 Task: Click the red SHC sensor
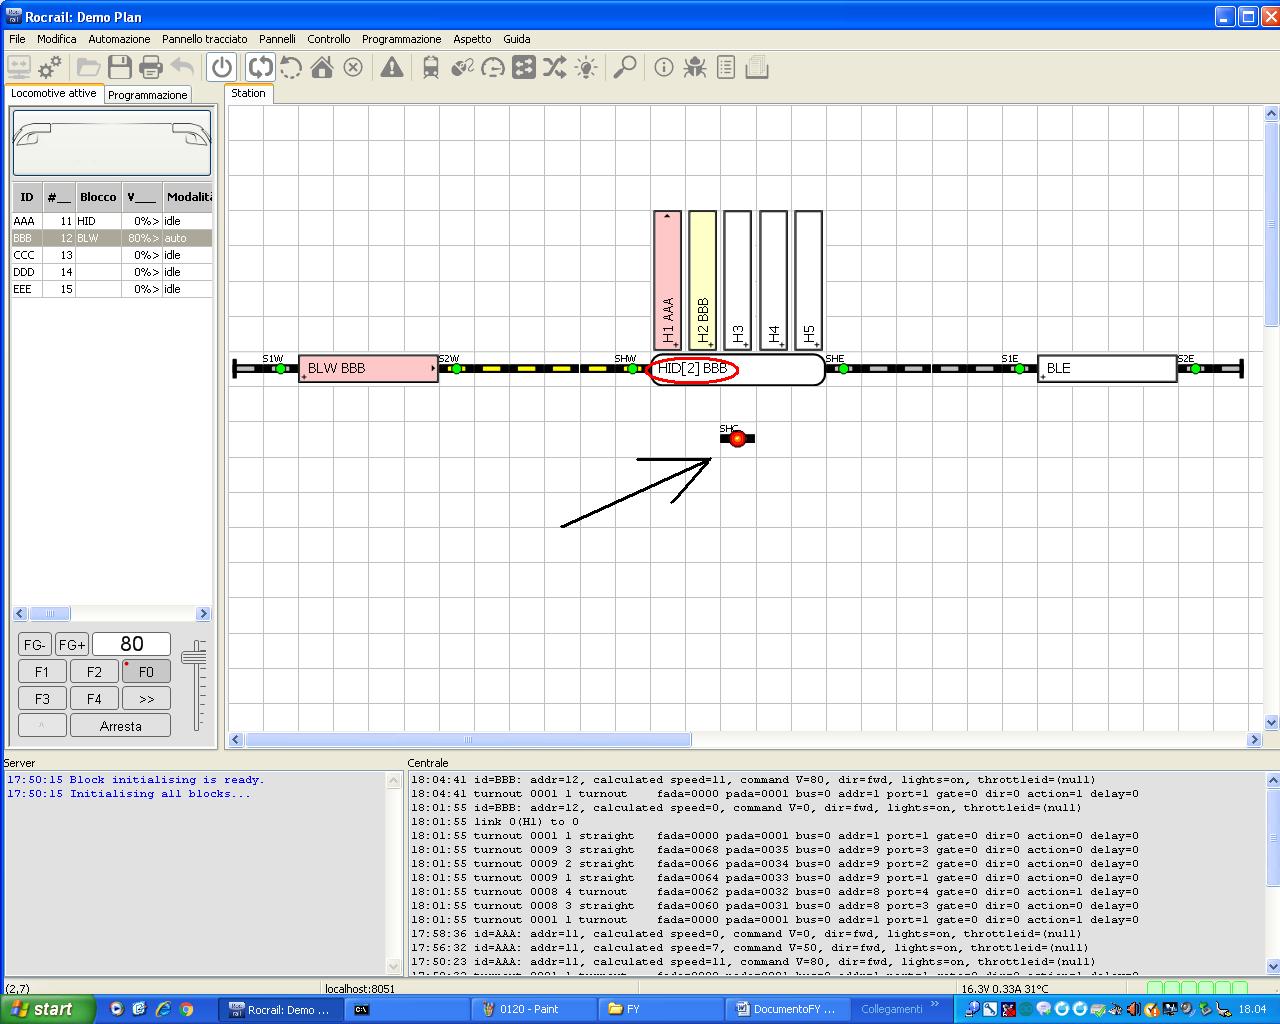[738, 438]
